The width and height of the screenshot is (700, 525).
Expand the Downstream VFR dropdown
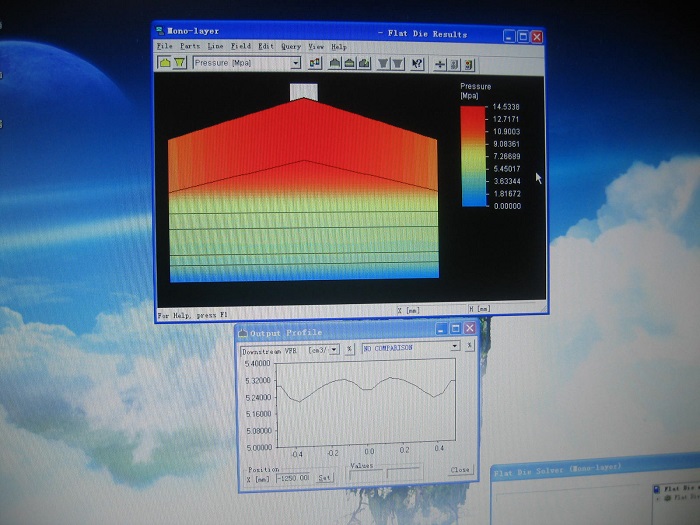pyautogui.click(x=334, y=350)
